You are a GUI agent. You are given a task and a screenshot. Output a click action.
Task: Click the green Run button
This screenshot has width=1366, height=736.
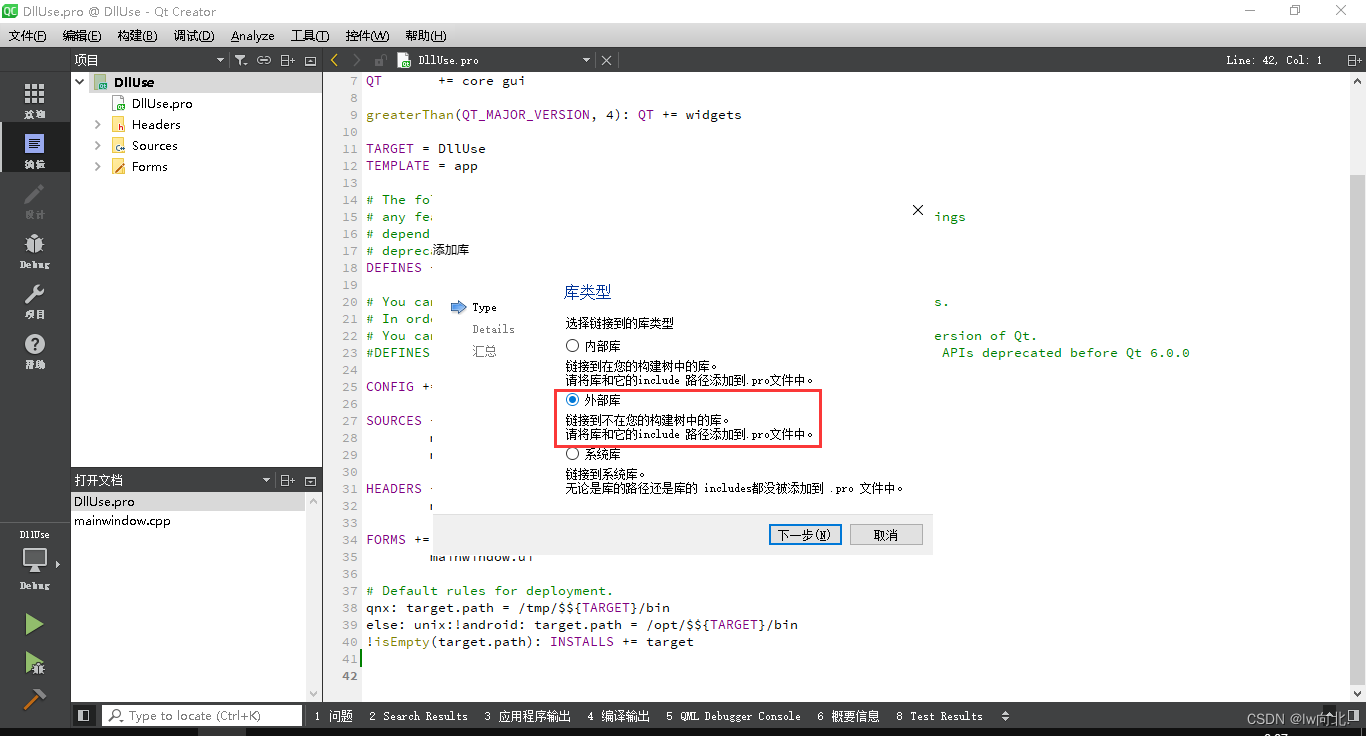click(35, 624)
